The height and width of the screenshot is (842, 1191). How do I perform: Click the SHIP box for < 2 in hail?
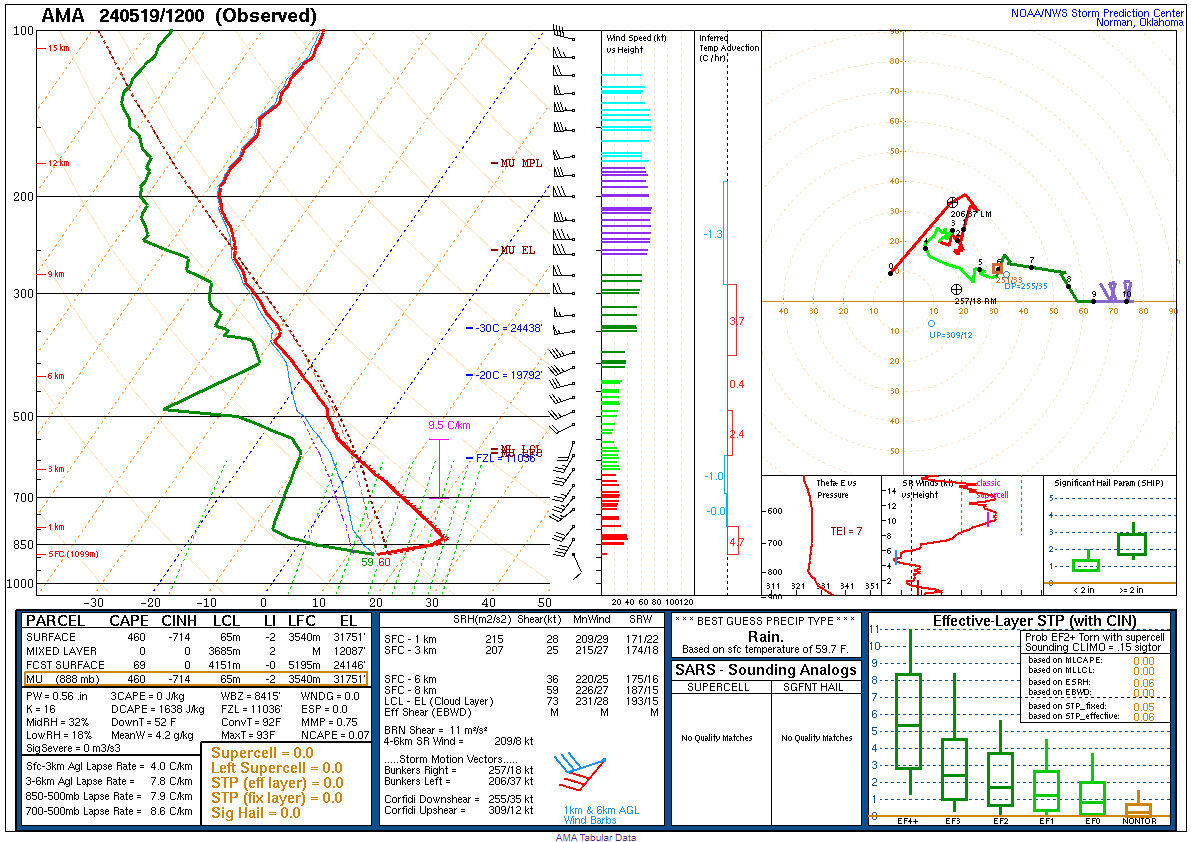pos(1085,565)
